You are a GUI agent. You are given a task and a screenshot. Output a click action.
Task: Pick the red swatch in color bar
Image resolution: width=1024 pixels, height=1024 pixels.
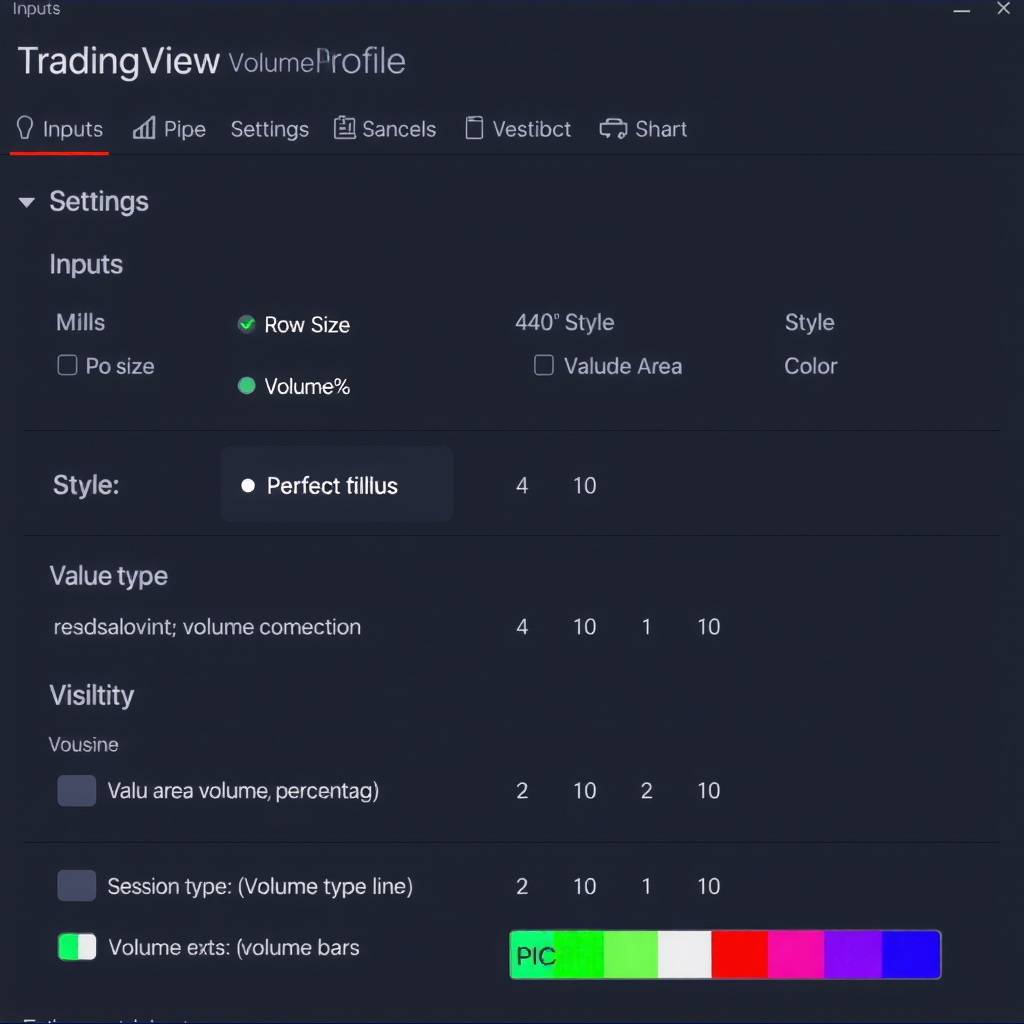(739, 955)
